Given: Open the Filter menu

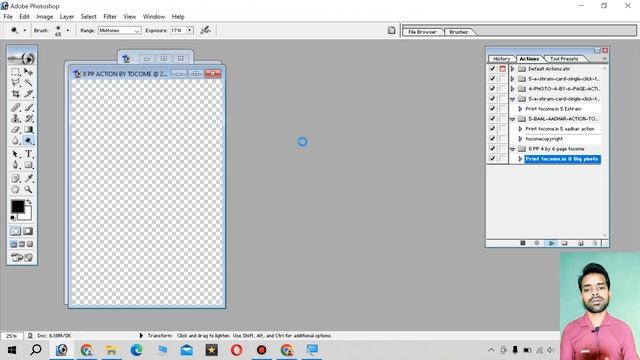Looking at the screenshot, I should (110, 17).
